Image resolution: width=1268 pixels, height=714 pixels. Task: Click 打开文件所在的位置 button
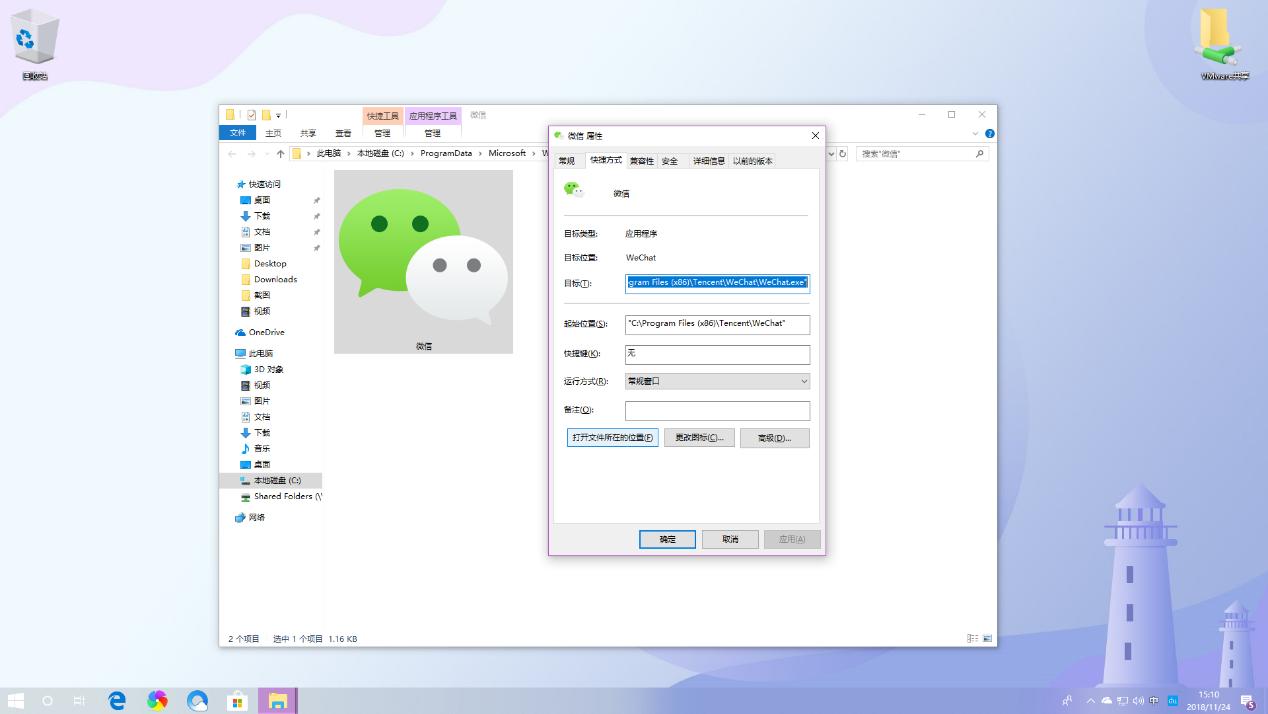tap(613, 438)
